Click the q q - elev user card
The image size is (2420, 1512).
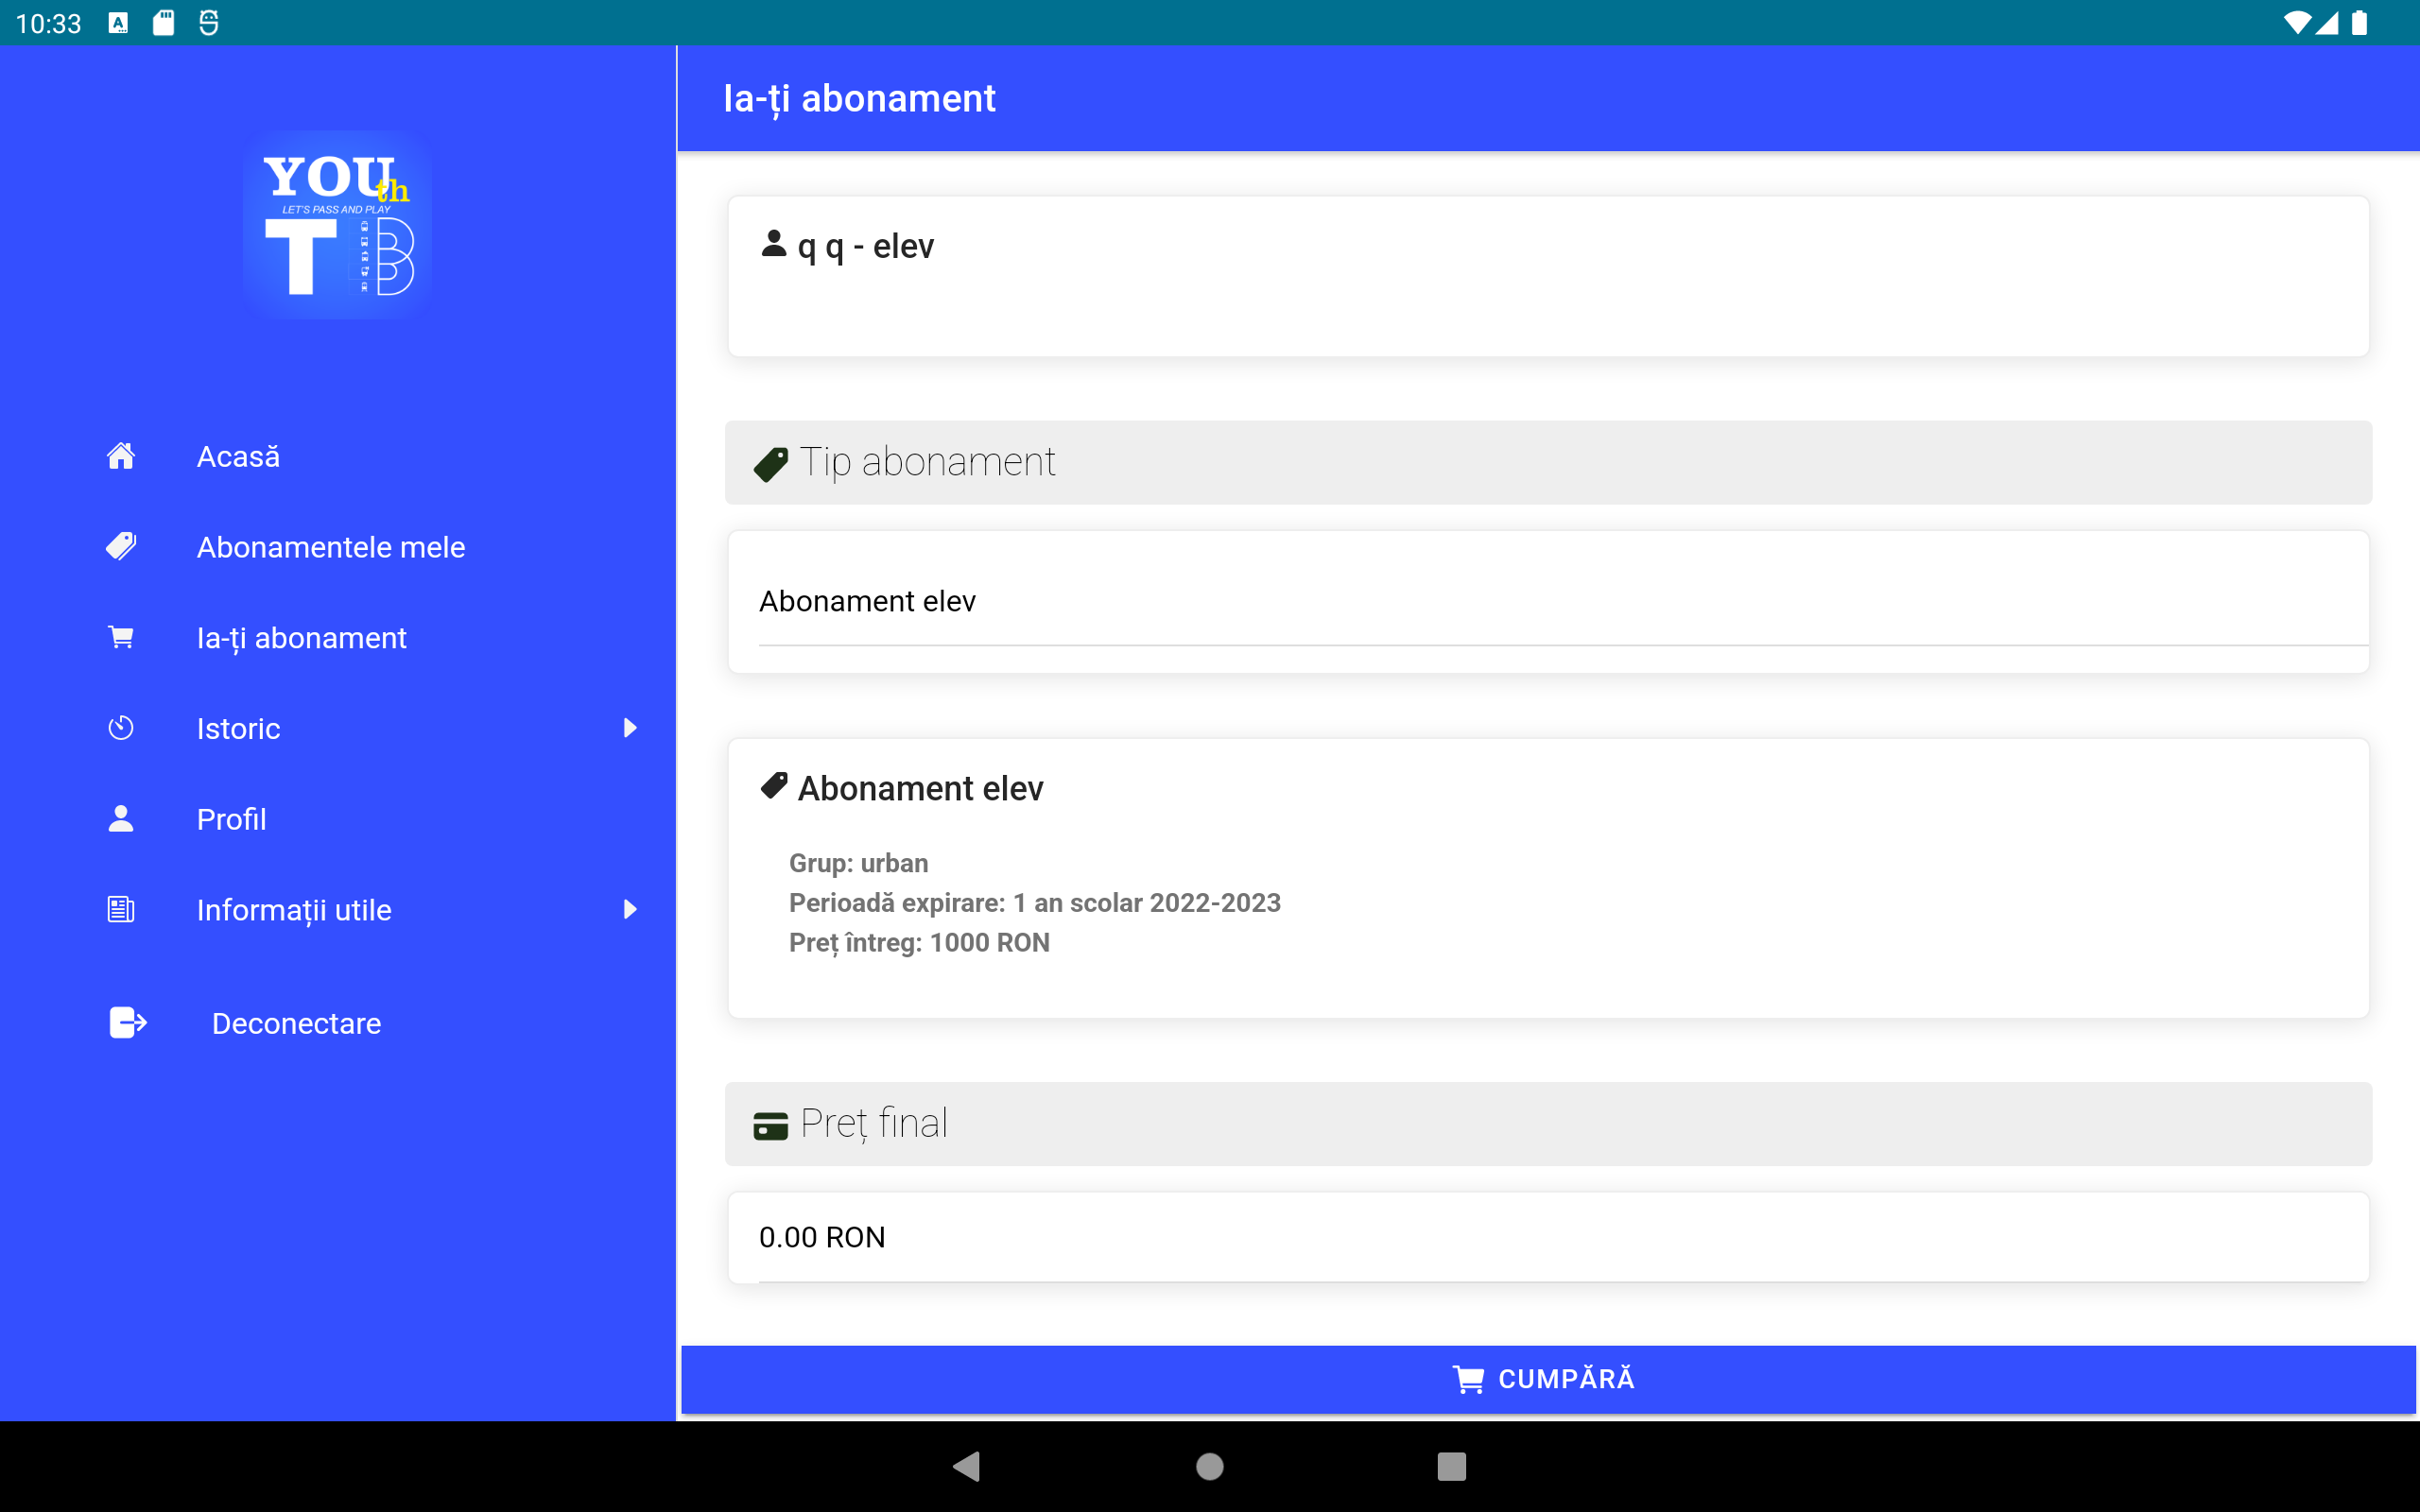1548,276
